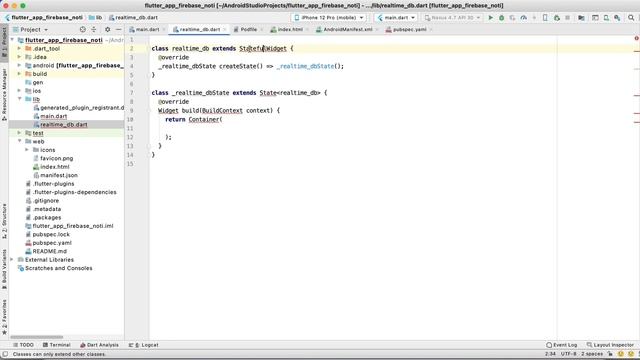Open the main.dart run configuration dropdown

pyautogui.click(x=396, y=18)
